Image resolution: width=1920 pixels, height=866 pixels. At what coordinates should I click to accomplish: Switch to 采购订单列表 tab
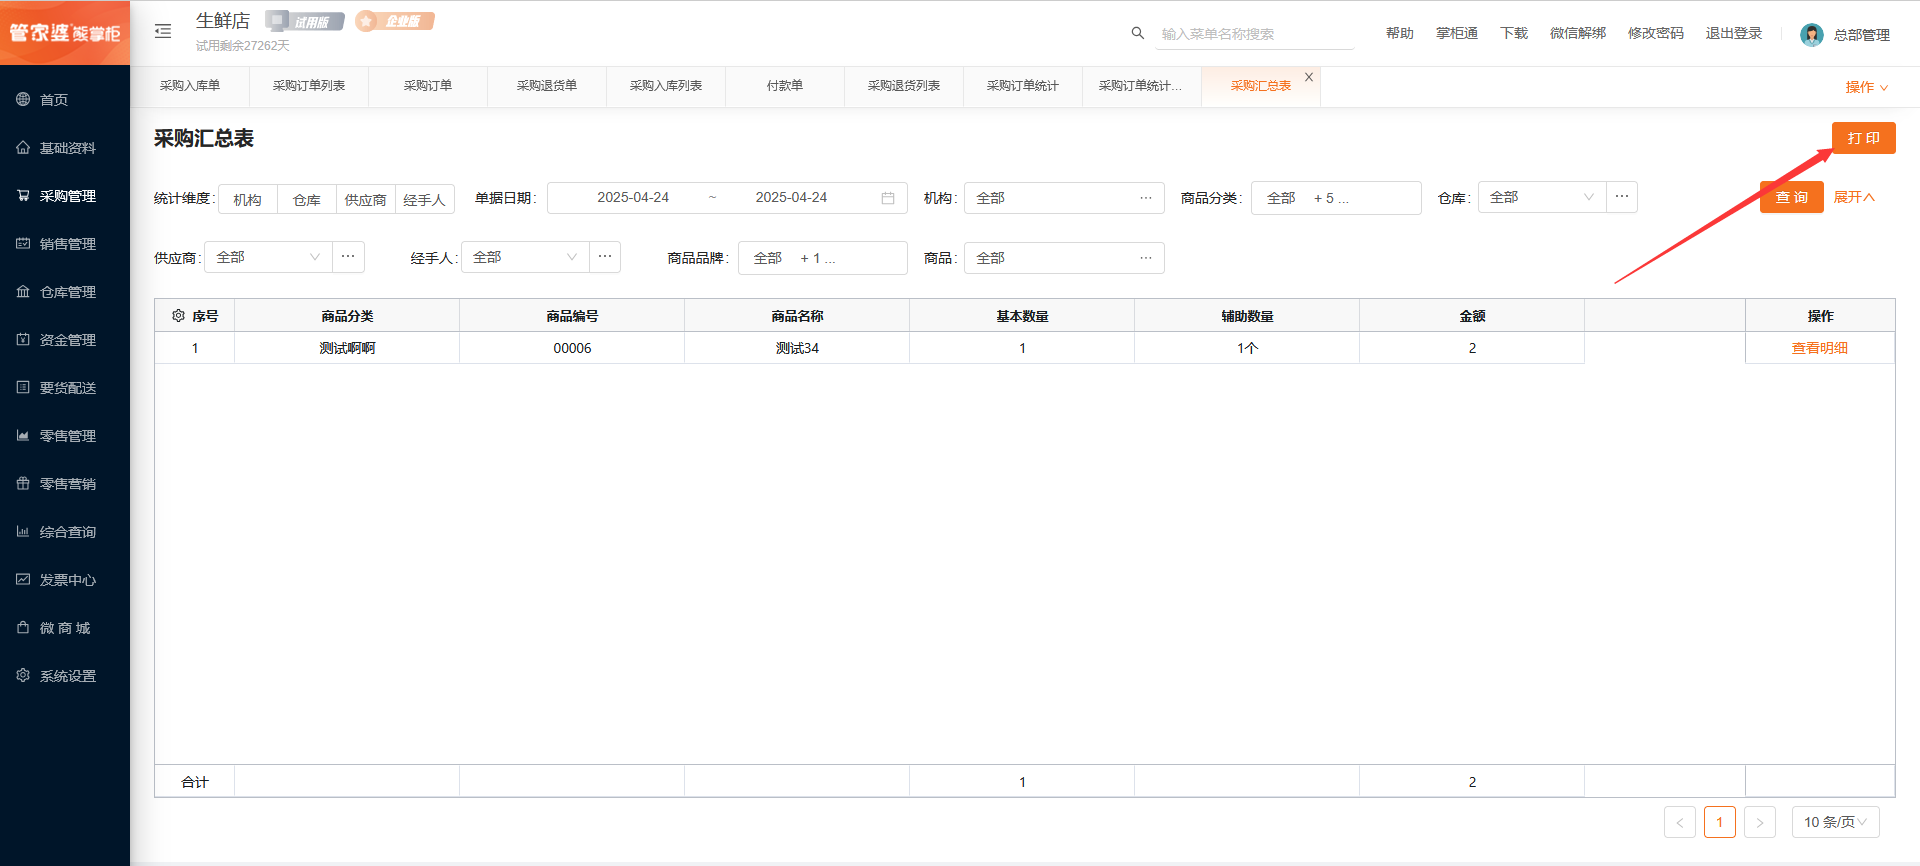[309, 86]
